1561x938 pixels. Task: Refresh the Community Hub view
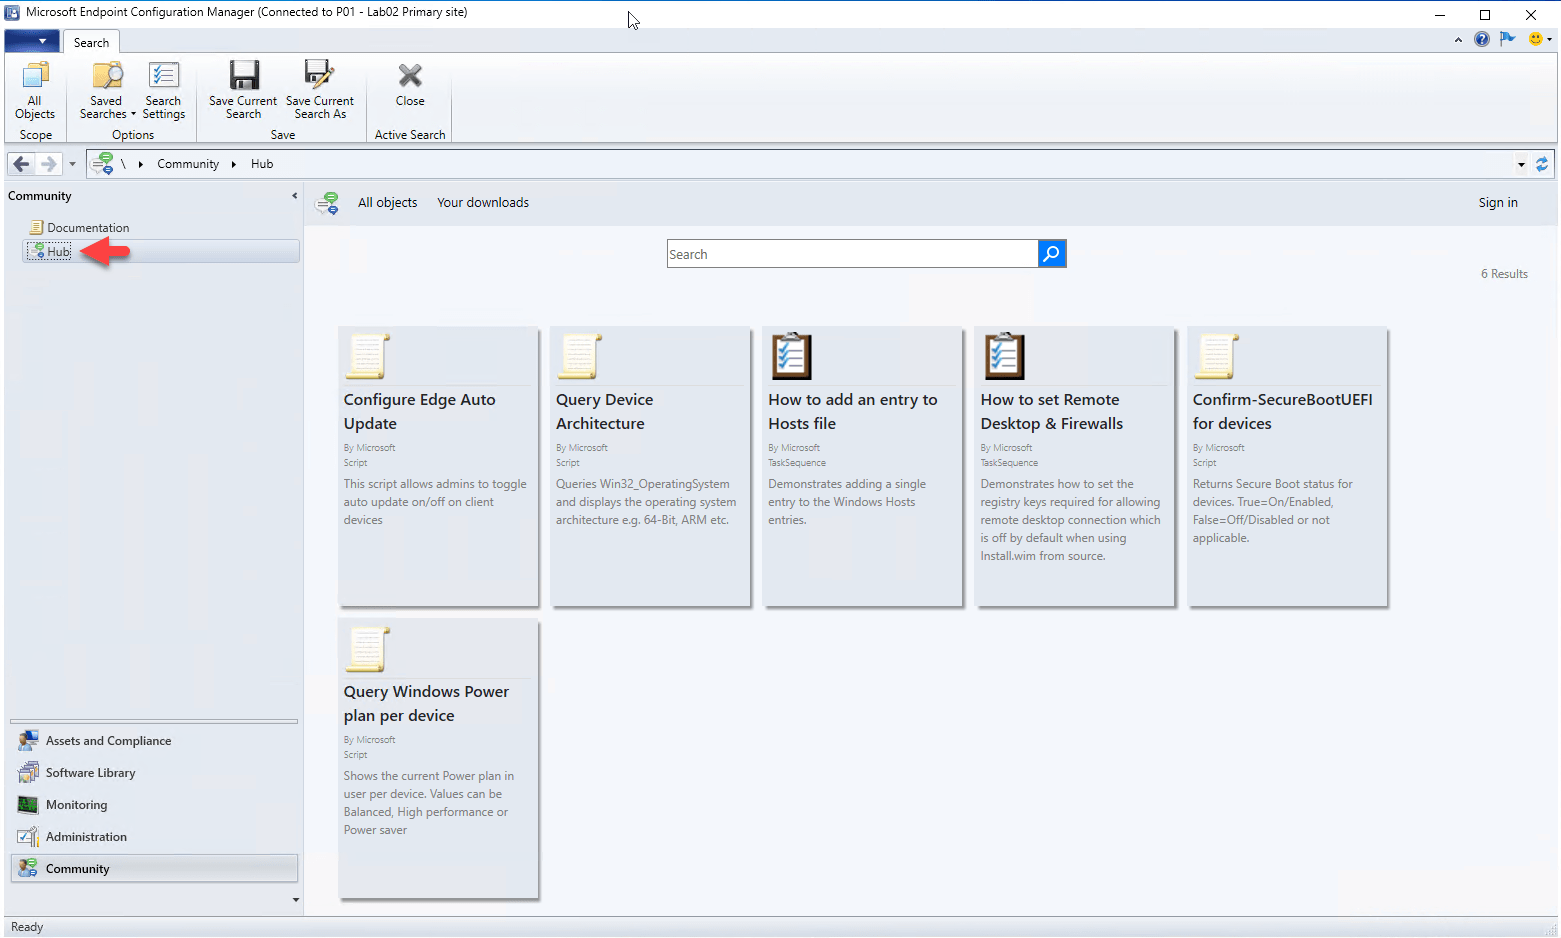1542,164
